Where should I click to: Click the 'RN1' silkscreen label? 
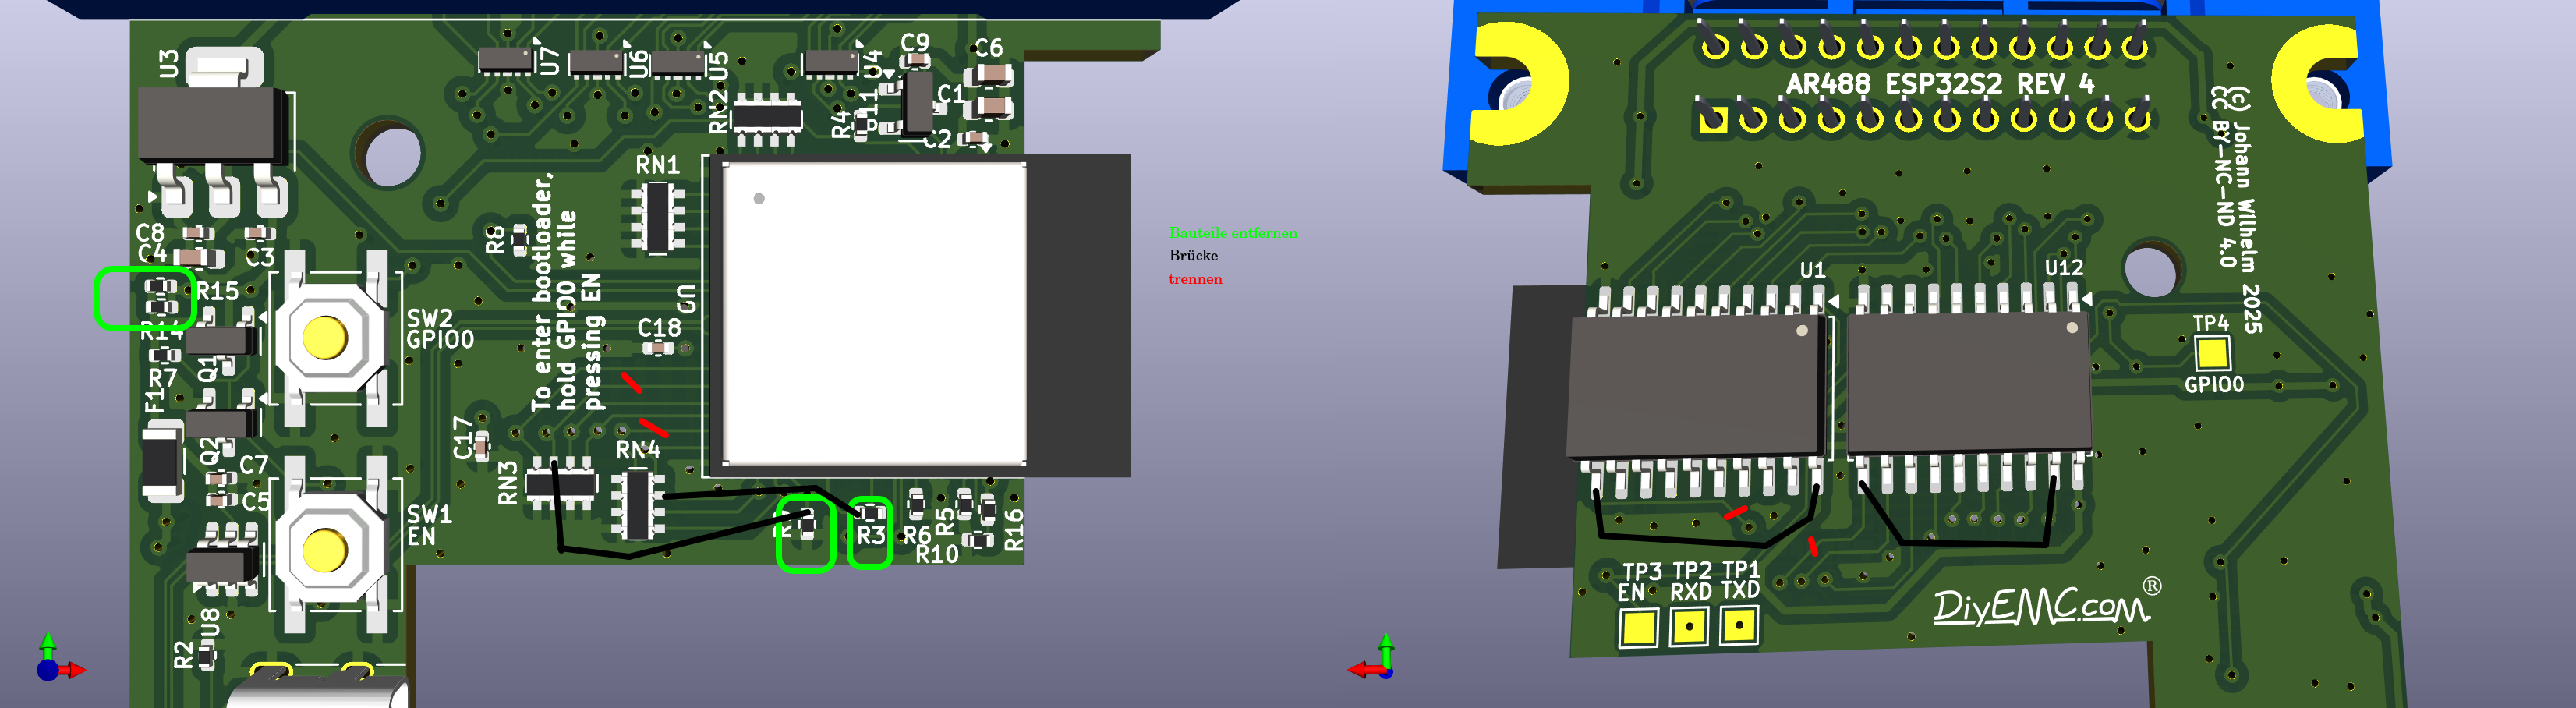tap(657, 165)
